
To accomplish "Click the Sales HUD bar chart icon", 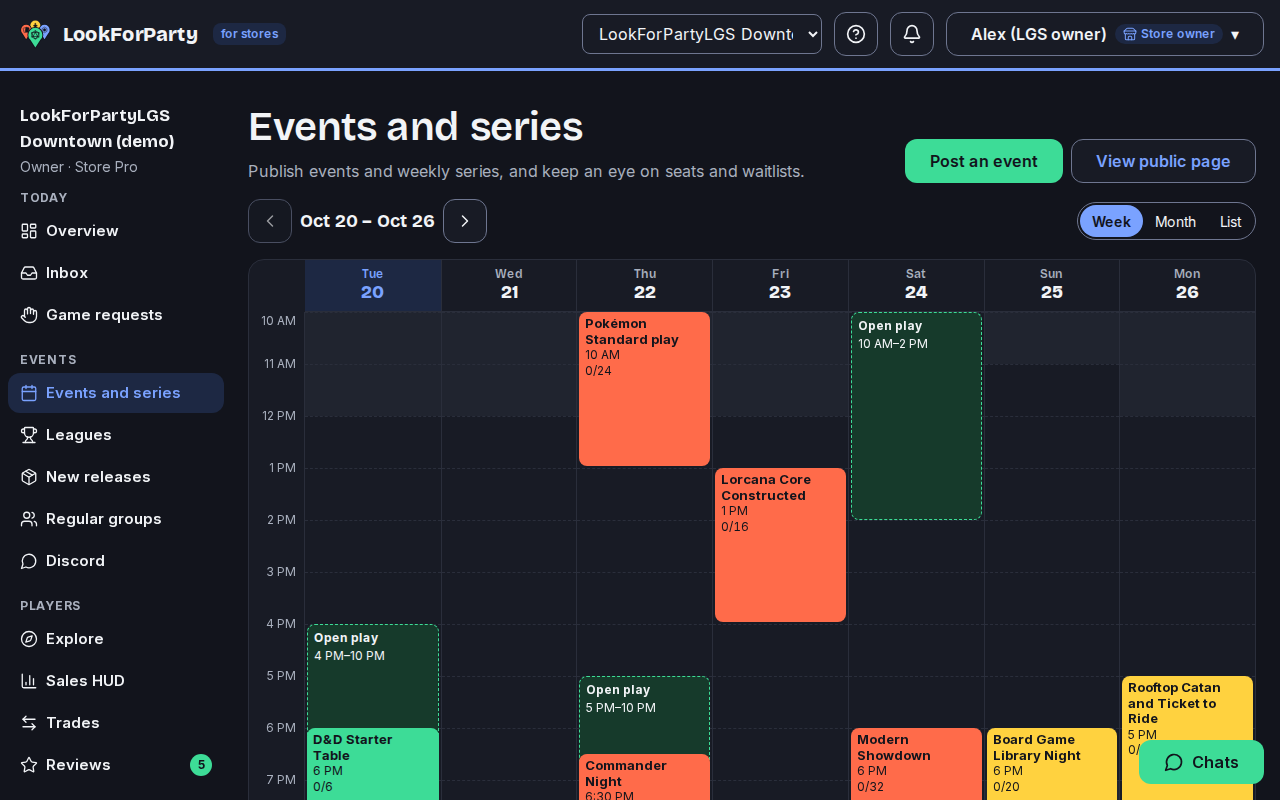I will click(29, 681).
